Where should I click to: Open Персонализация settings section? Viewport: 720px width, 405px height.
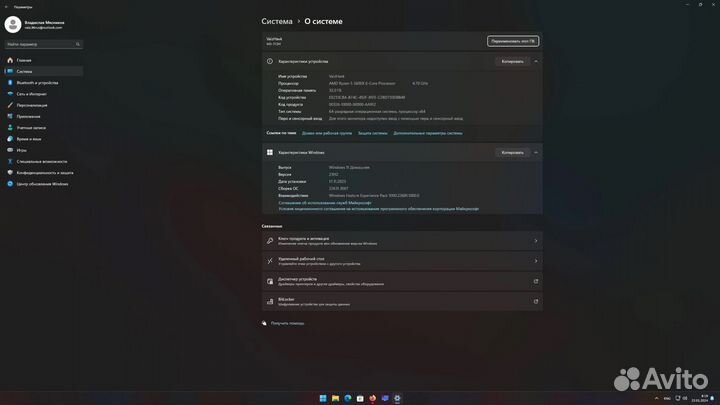32,105
